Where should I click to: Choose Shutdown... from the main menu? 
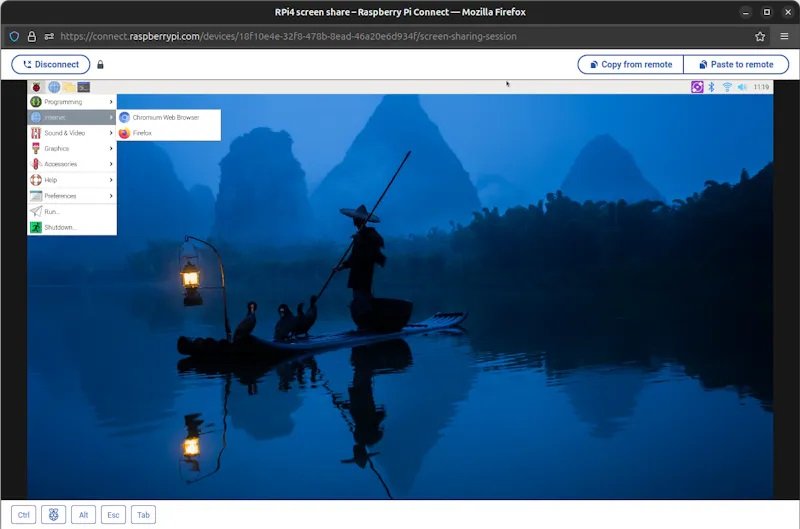(x=72, y=227)
